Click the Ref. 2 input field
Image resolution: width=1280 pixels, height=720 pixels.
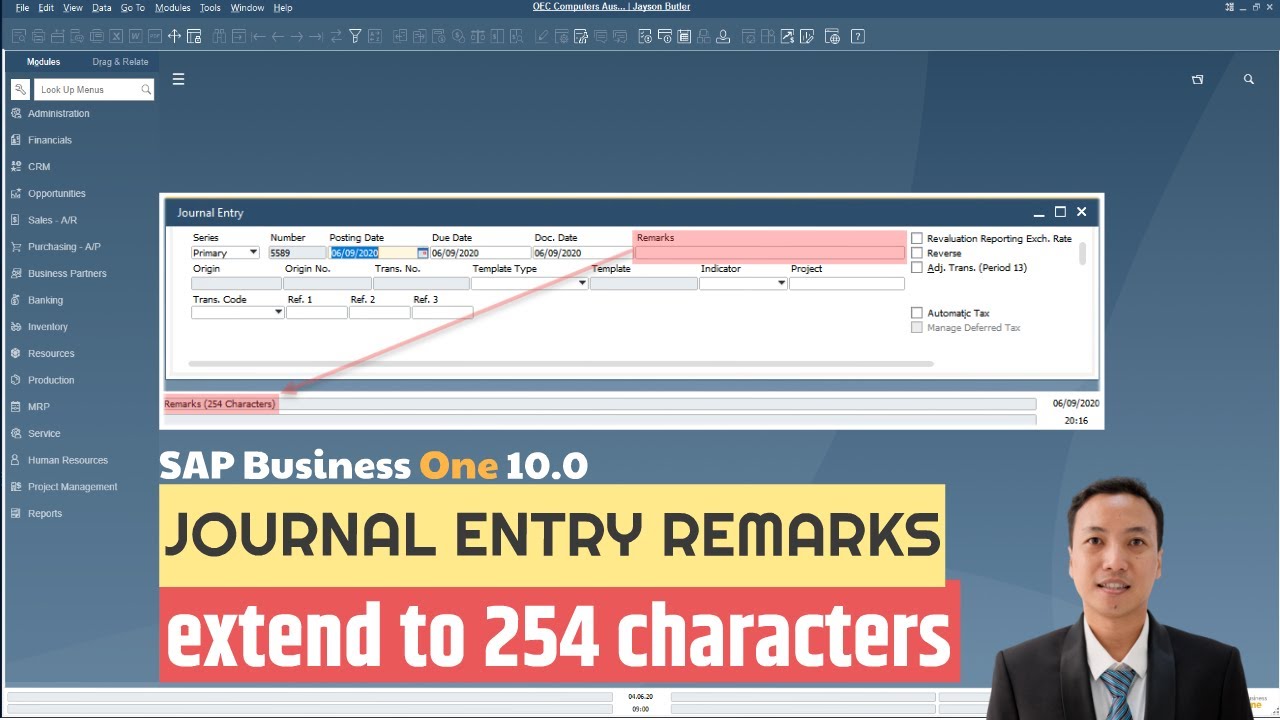coord(379,312)
